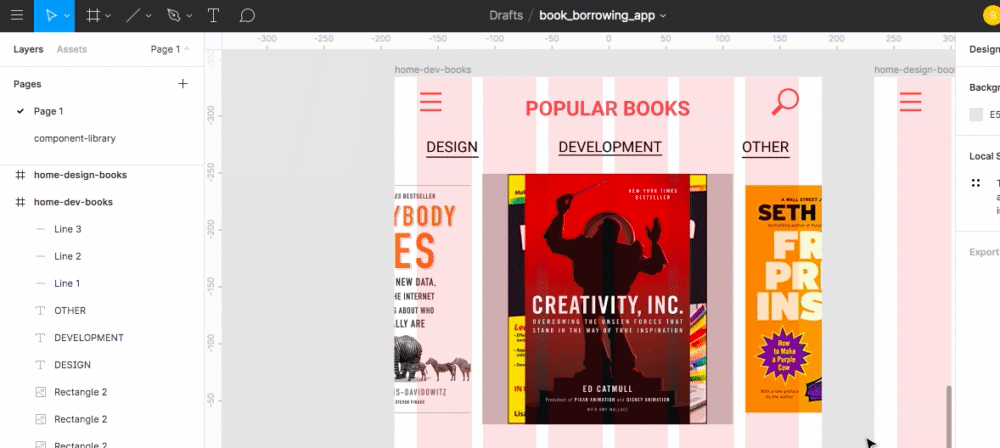Select the Creativity, Inc. book cover
This screenshot has width=1000, height=448.
coord(608,299)
